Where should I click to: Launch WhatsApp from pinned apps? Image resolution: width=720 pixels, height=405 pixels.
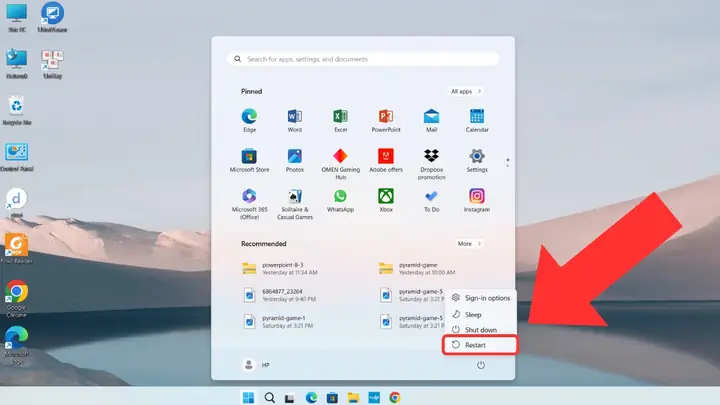click(340, 201)
